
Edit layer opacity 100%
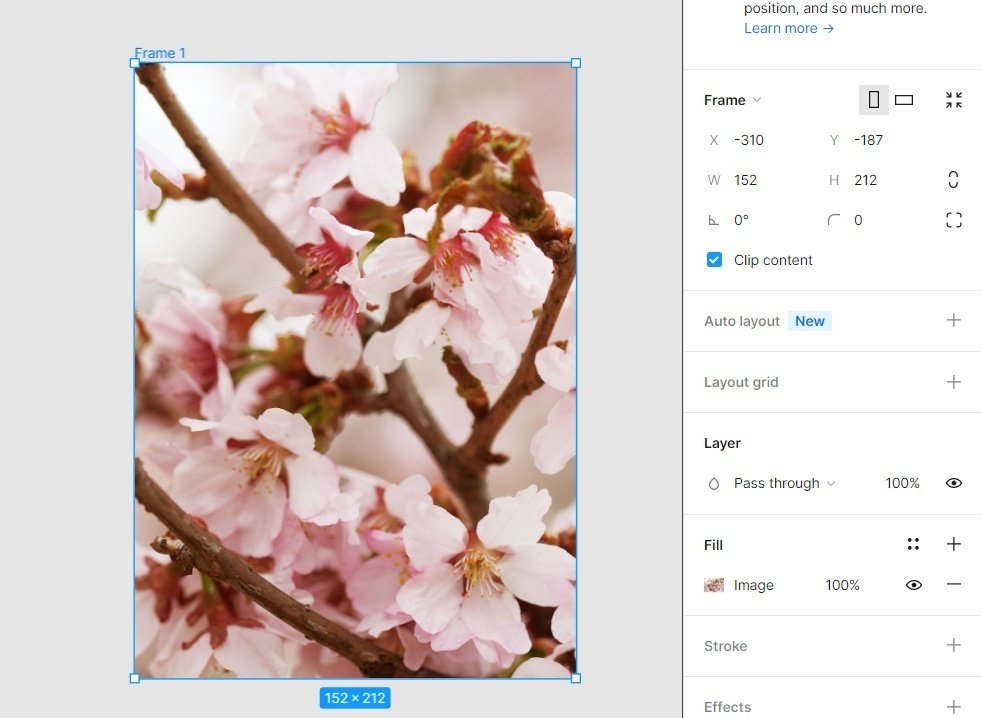point(902,483)
